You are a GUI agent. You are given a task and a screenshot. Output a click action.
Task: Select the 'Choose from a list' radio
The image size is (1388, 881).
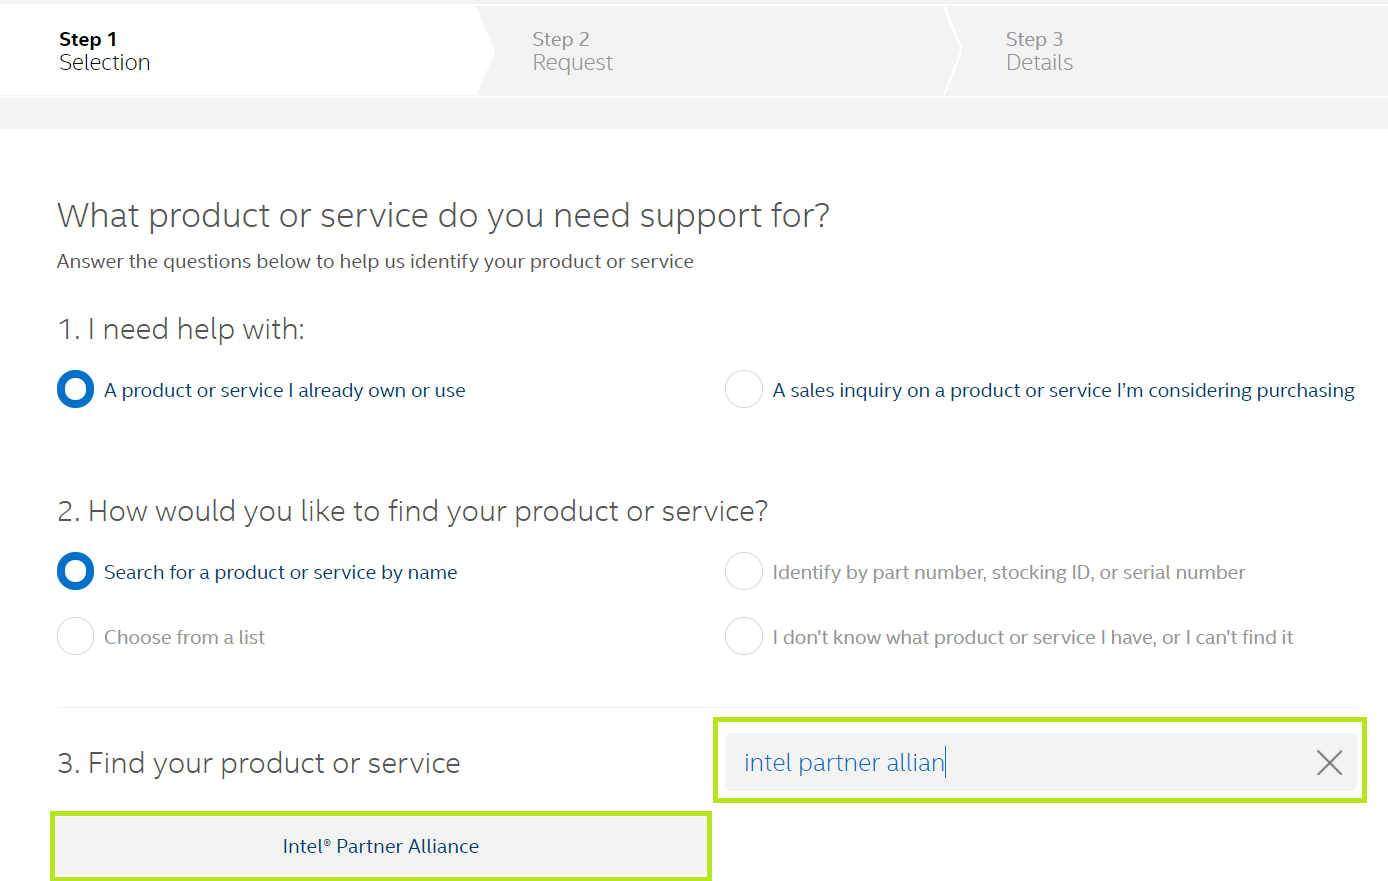pos(75,637)
